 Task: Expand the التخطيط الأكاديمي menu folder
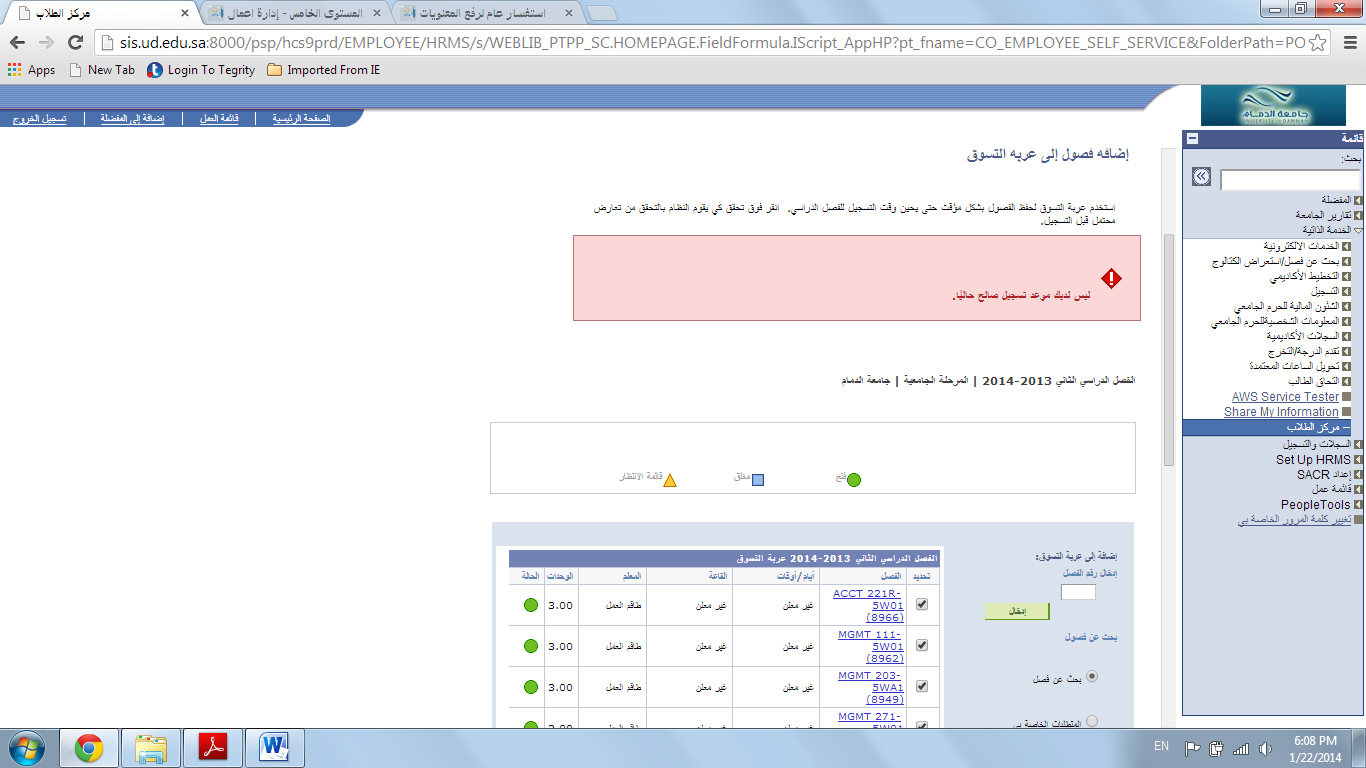(x=1346, y=276)
